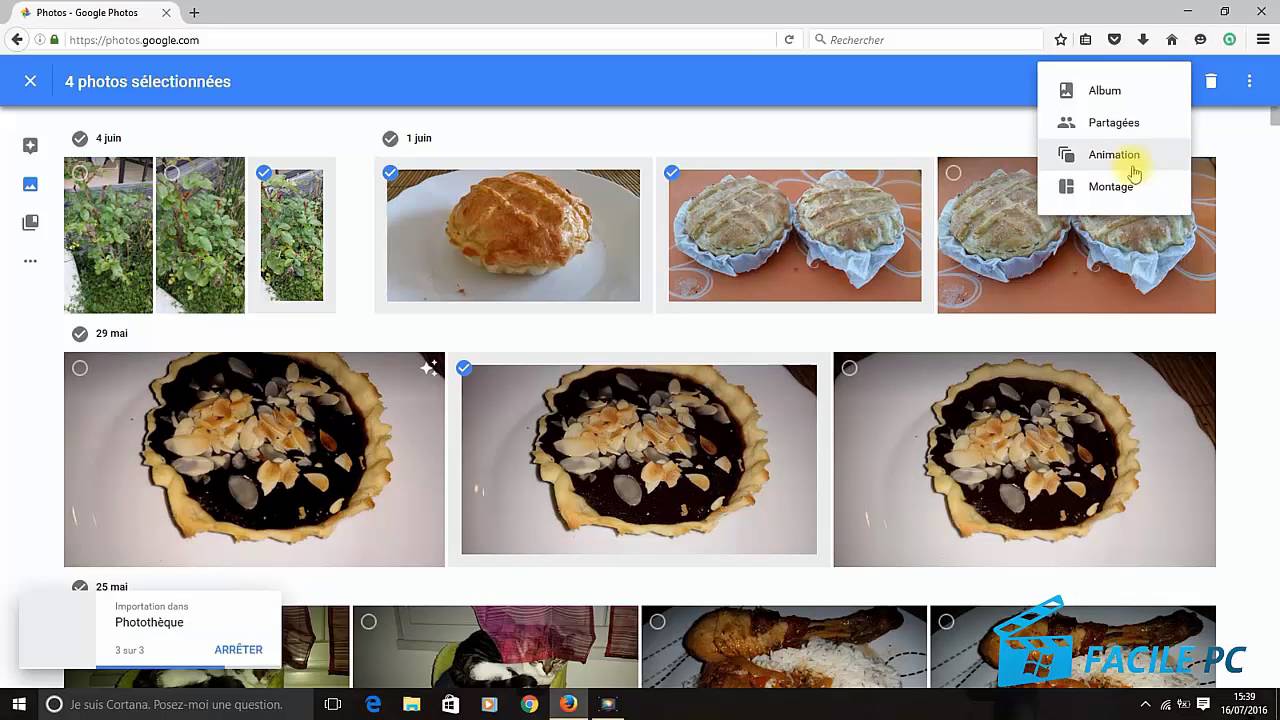
Task: Open the notification center icon
Action: pyautogui.click(x=1203, y=704)
